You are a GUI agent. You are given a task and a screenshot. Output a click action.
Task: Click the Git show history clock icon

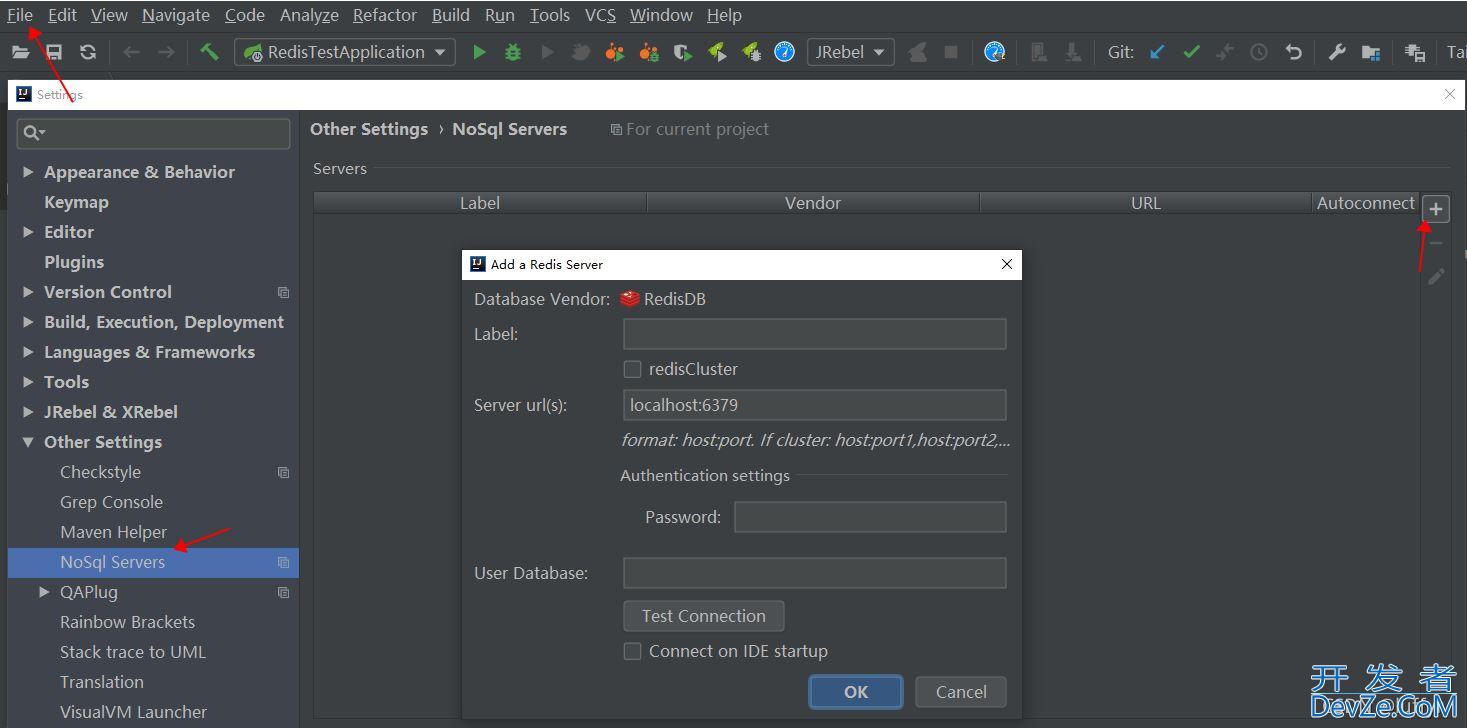(1259, 52)
